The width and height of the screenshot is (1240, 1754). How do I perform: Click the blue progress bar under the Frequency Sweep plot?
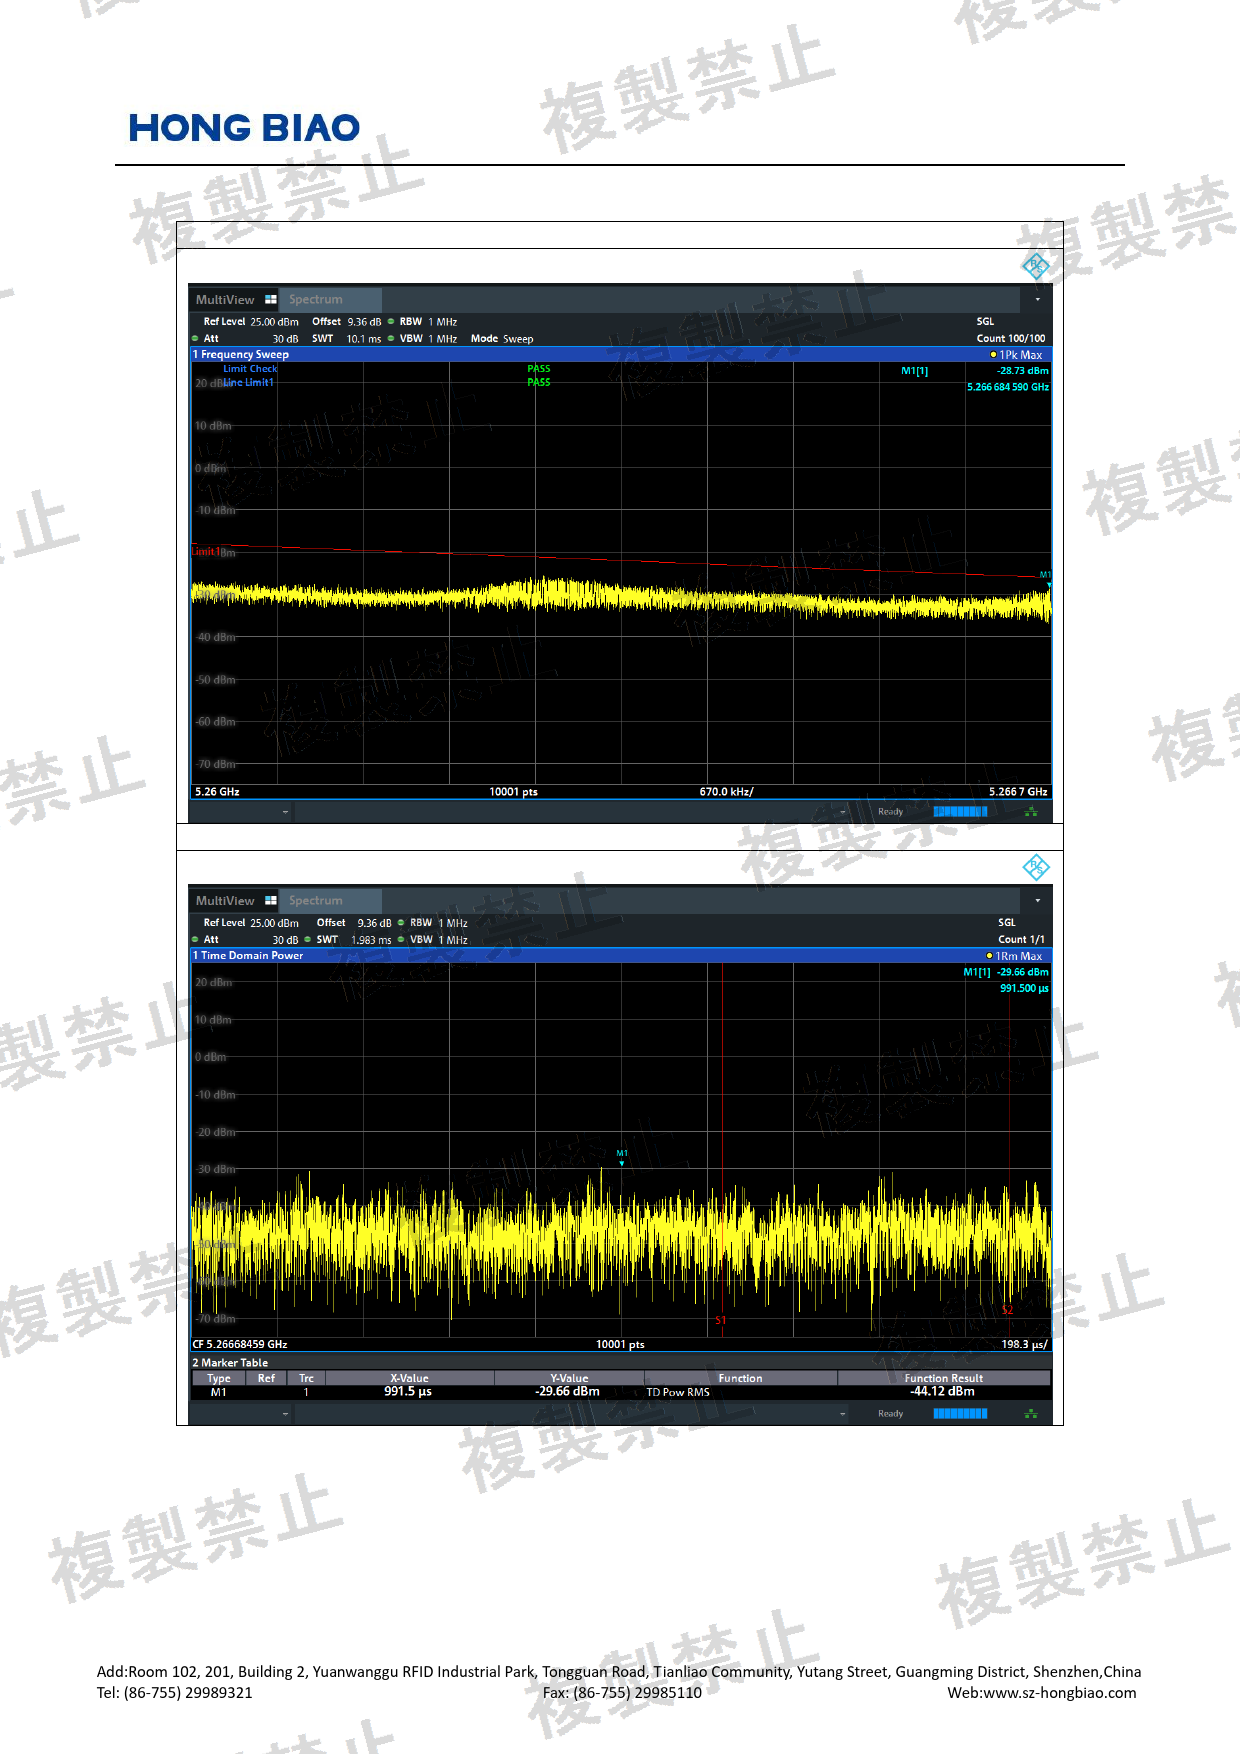click(960, 812)
